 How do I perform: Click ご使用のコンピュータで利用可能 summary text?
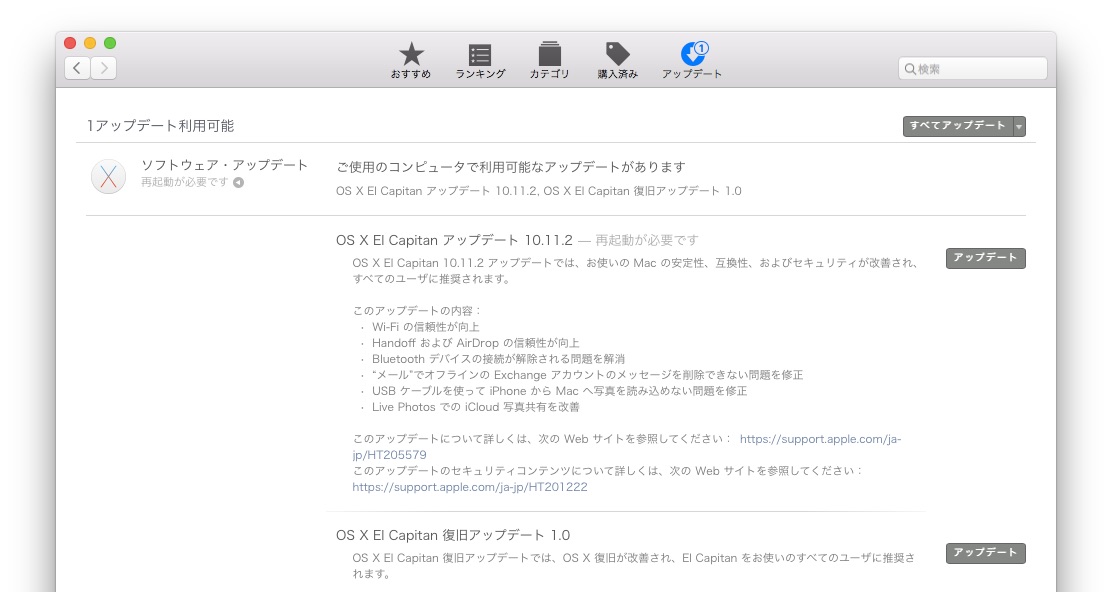[x=511, y=167]
